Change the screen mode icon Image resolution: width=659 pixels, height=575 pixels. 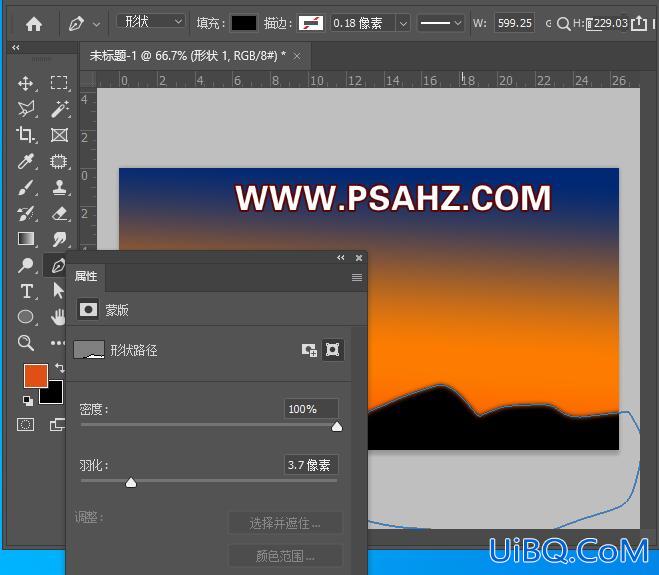point(58,425)
